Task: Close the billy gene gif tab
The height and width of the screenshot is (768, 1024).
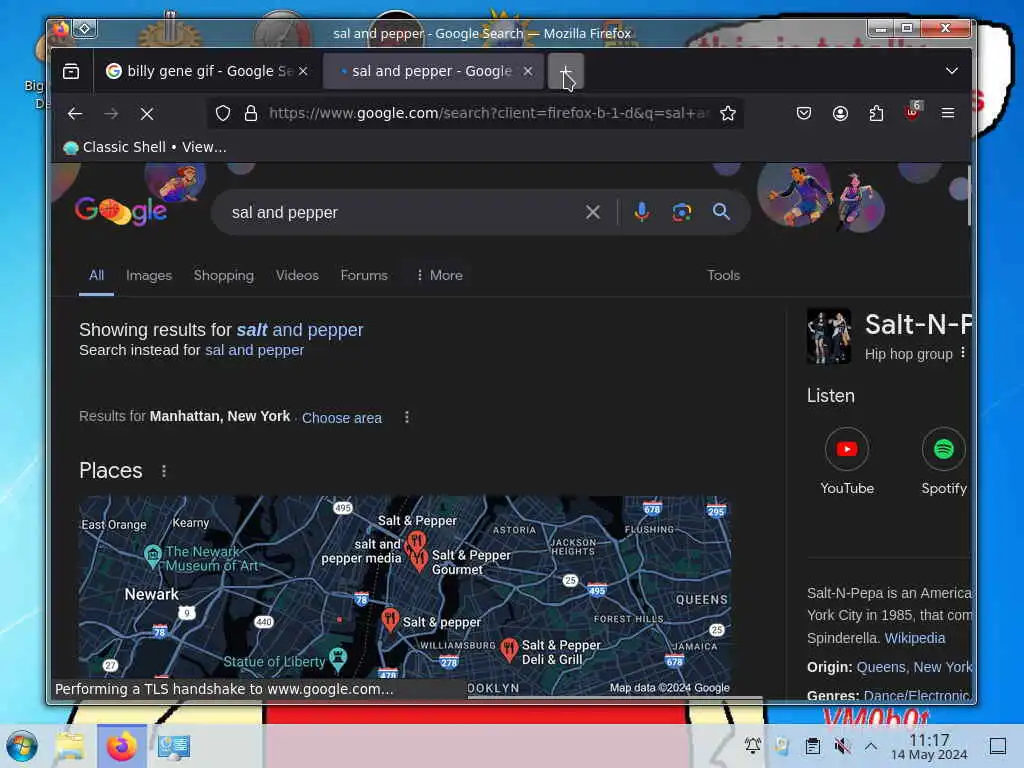Action: pyautogui.click(x=303, y=71)
